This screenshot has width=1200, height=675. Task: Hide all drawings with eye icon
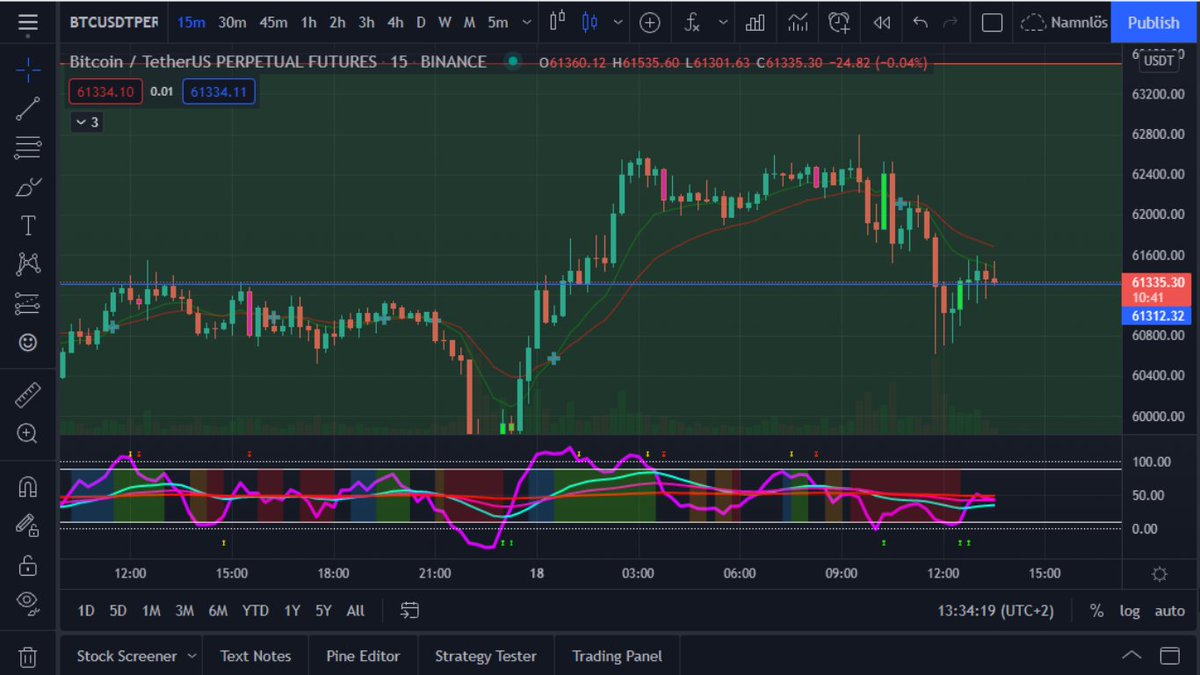28,603
